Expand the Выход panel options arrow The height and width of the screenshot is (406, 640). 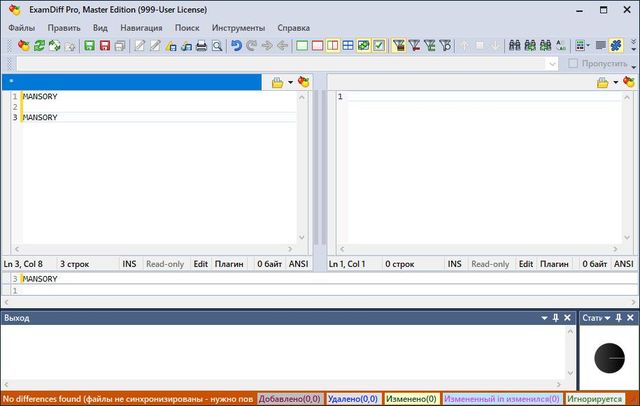tap(544, 318)
